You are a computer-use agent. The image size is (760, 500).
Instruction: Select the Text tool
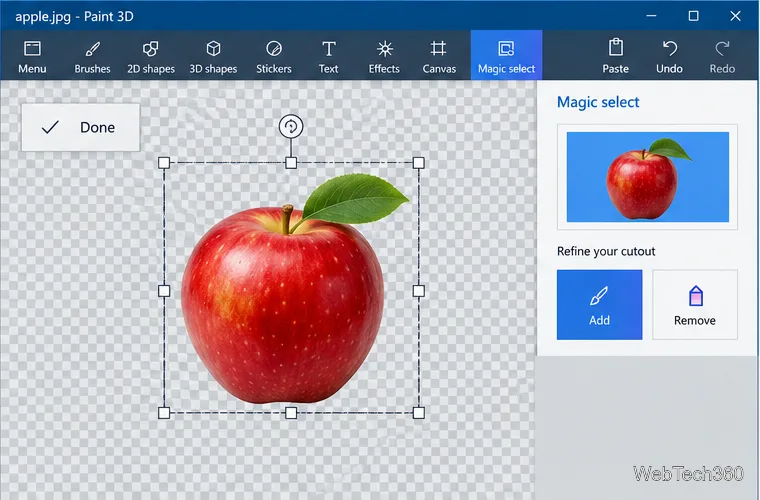point(329,56)
